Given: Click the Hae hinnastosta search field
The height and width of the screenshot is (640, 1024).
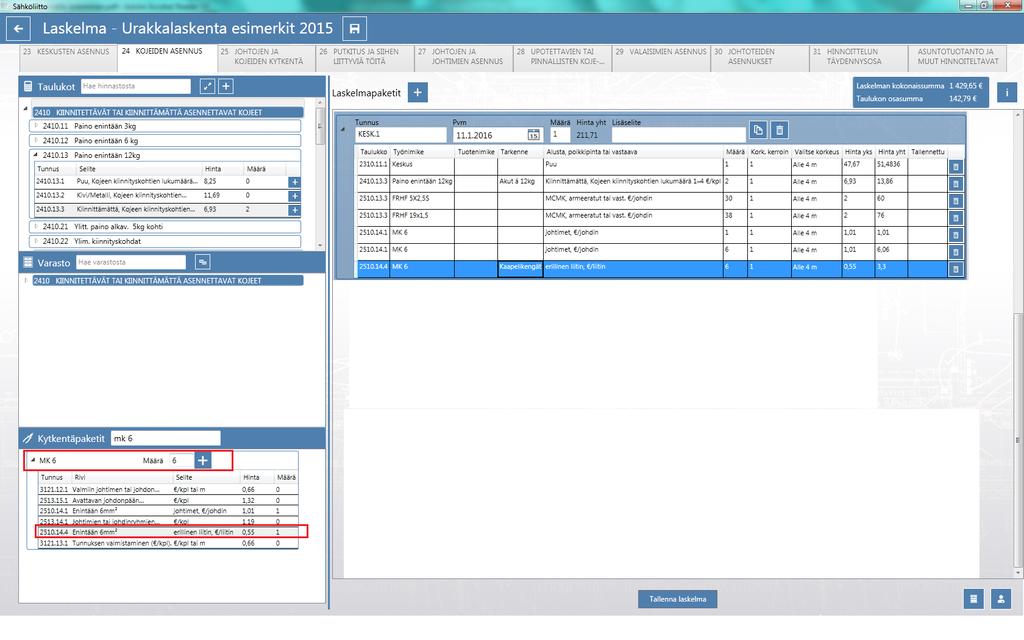Looking at the screenshot, I should pyautogui.click(x=136, y=86).
